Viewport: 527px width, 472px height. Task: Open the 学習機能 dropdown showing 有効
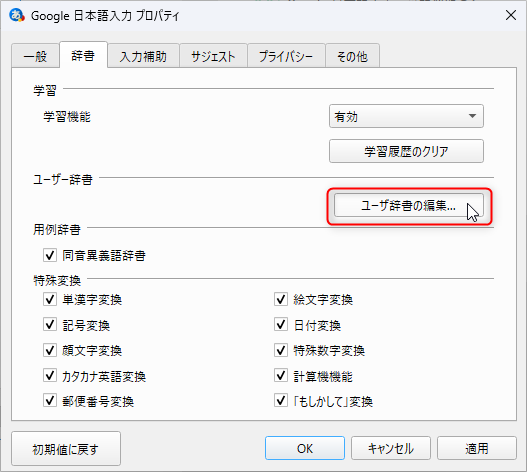[x=406, y=116]
